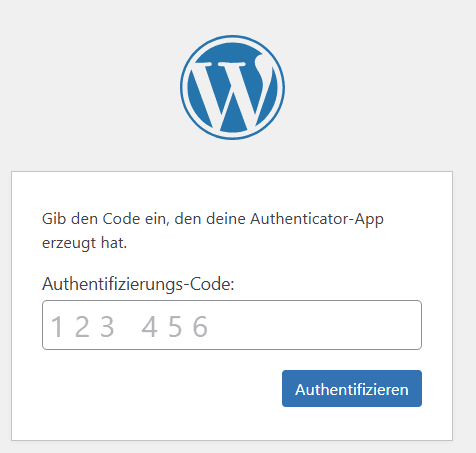This screenshot has height=453, width=476.
Task: Click the grey placeholder digits 1 2 3
Action: point(82,327)
